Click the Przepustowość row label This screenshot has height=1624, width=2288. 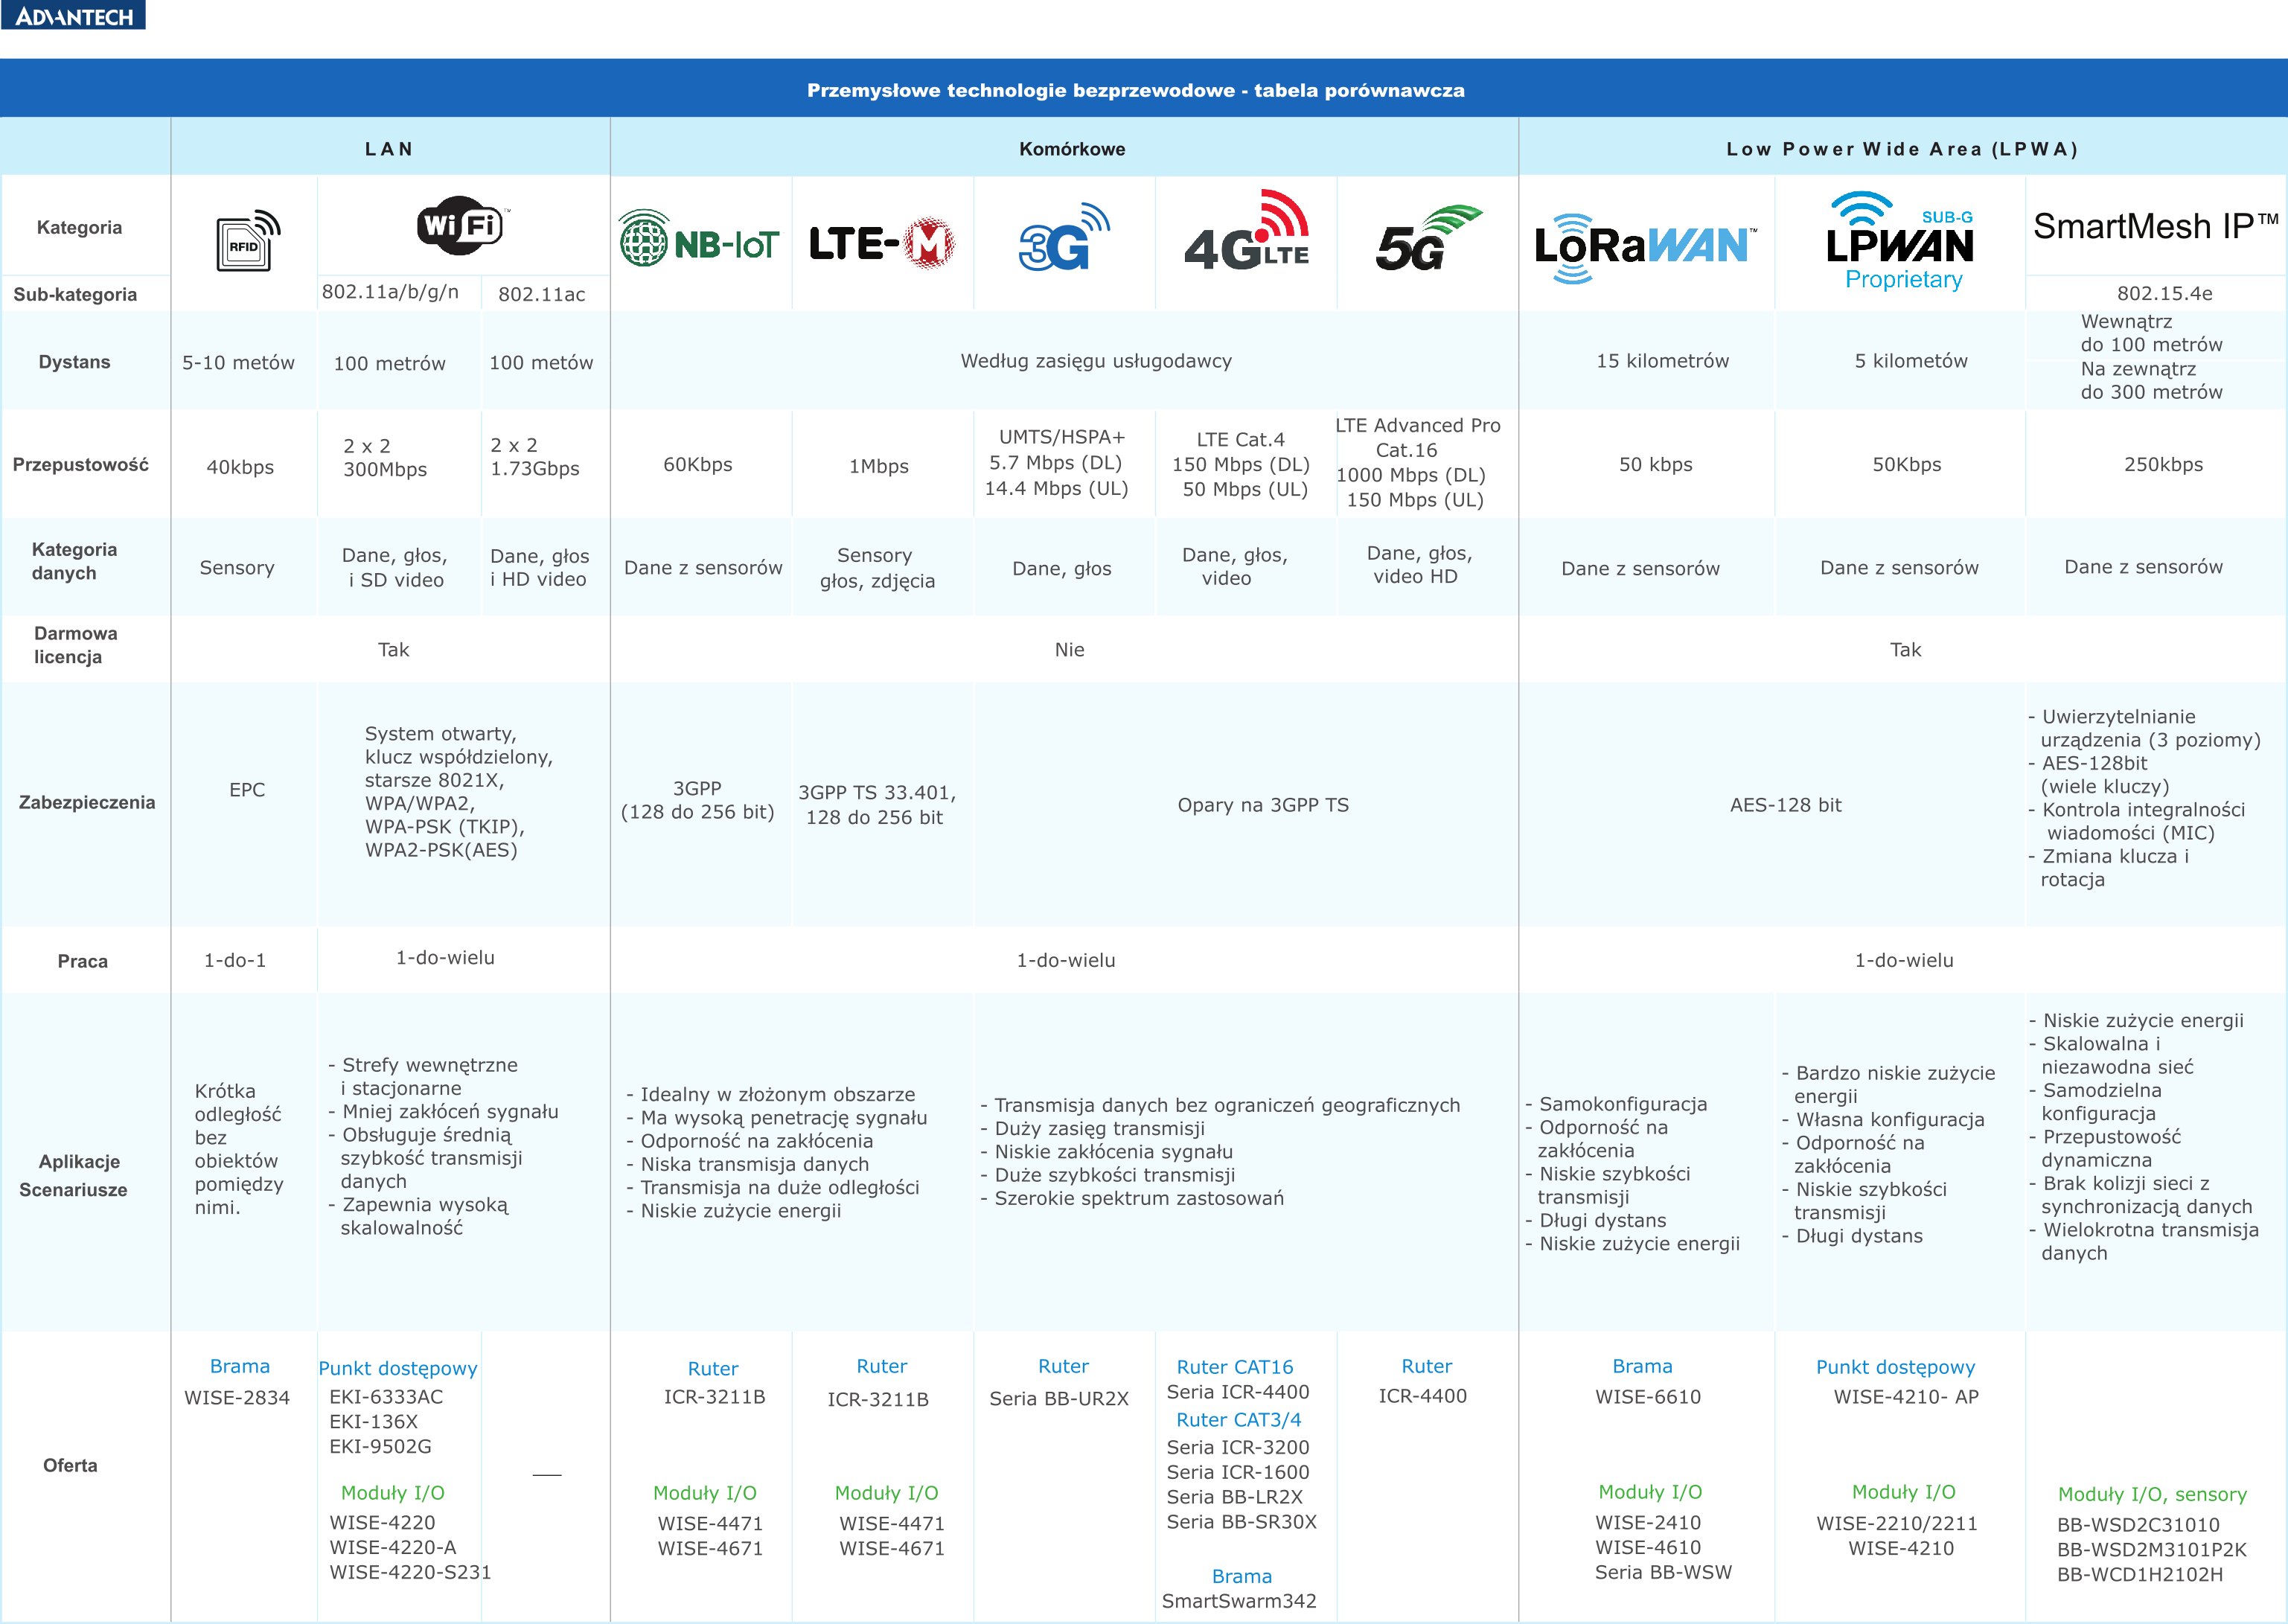pos(81,465)
